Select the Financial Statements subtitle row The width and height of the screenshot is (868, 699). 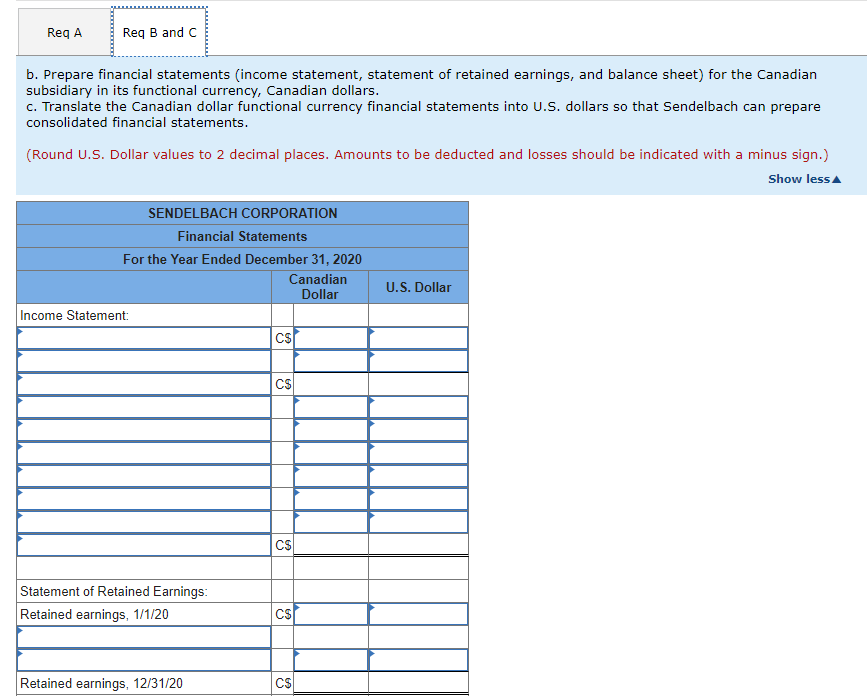(242, 236)
